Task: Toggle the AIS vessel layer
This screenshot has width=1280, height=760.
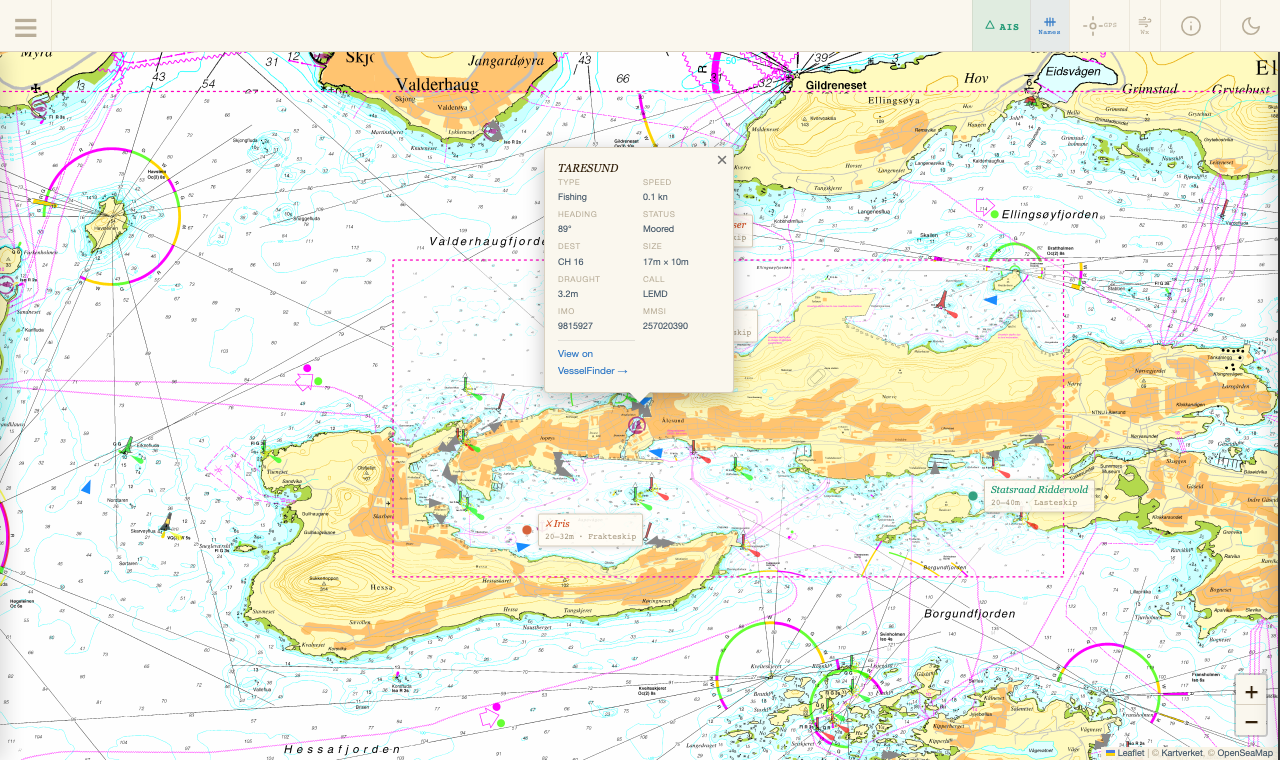Action: [1002, 26]
